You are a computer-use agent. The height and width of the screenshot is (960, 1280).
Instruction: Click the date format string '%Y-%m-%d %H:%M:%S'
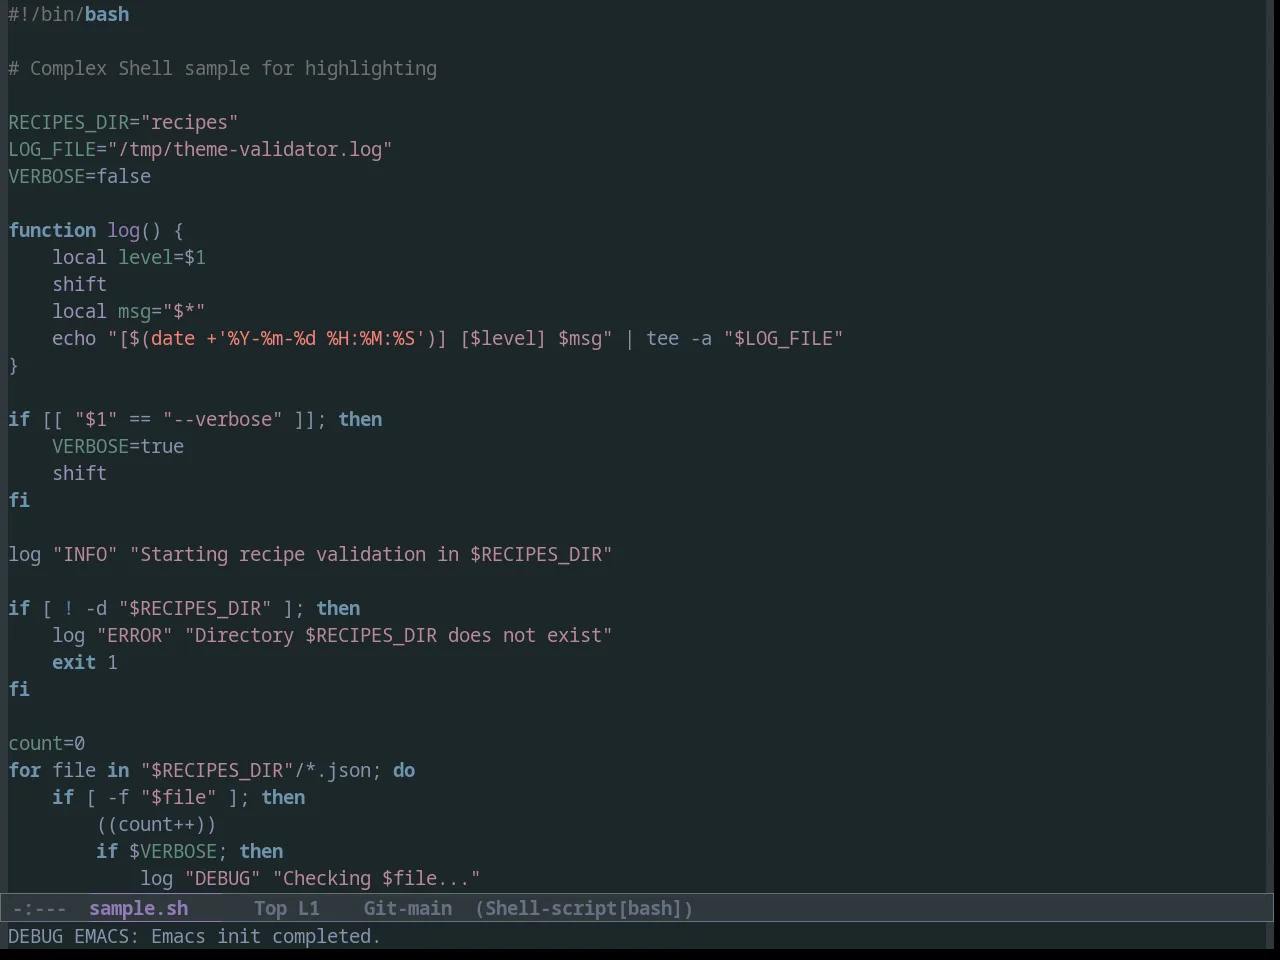(321, 338)
